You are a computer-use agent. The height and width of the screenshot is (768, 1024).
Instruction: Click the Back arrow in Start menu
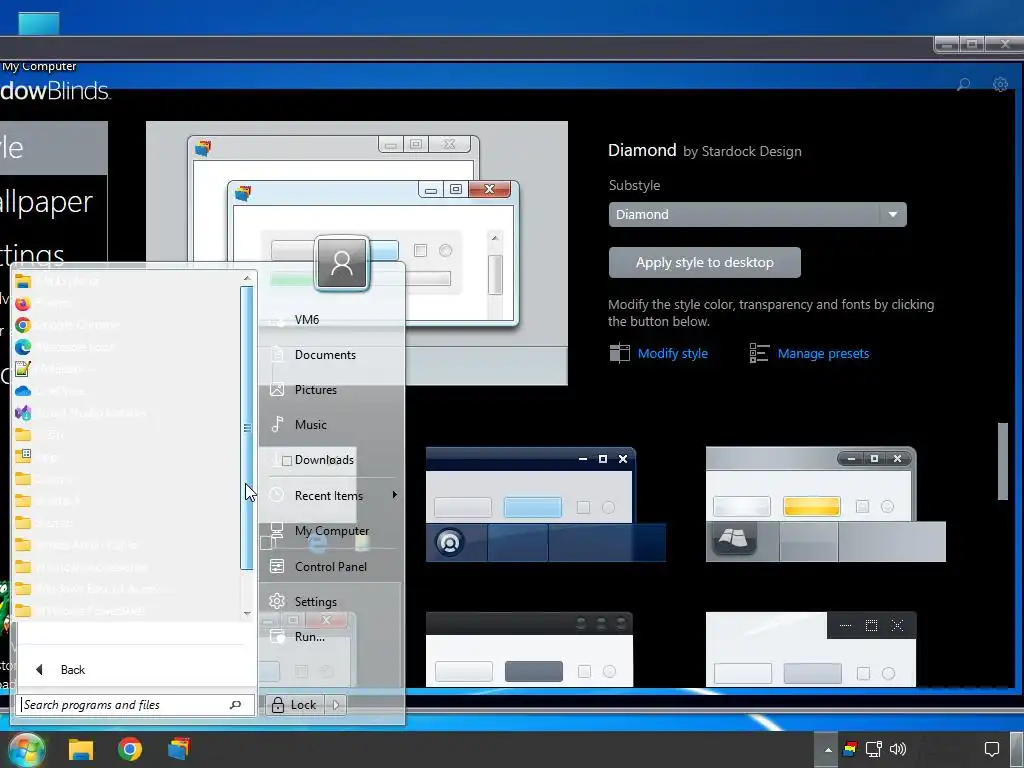click(40, 669)
